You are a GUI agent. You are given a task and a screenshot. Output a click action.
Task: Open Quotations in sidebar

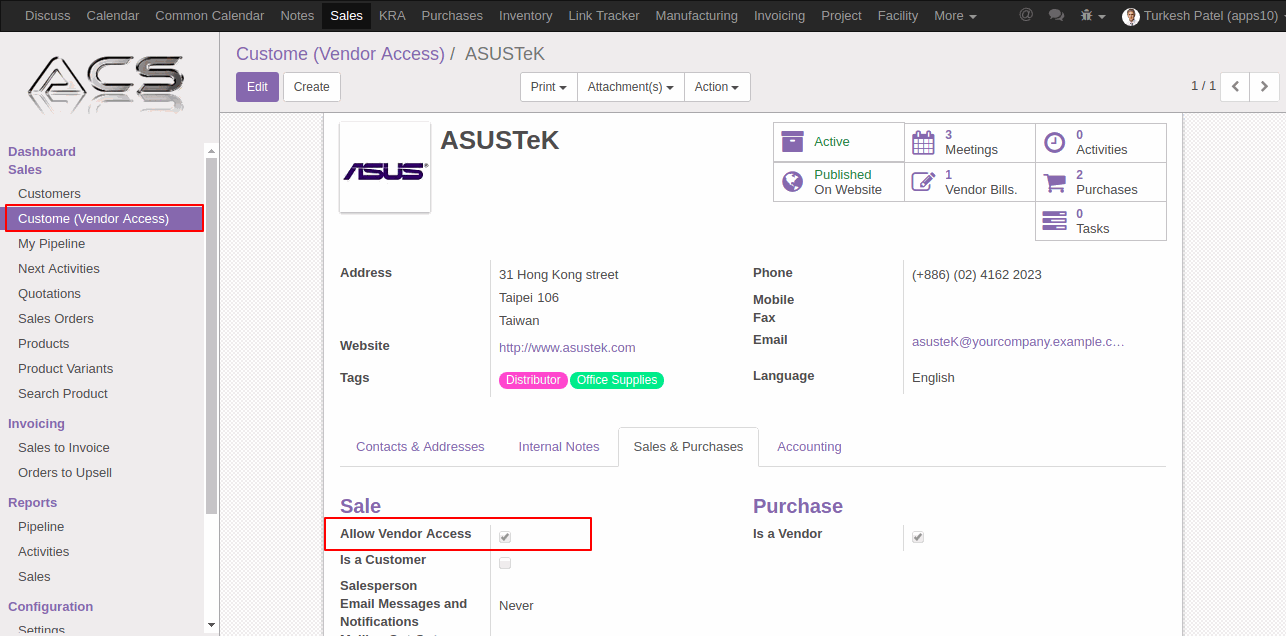pyautogui.click(x=49, y=294)
